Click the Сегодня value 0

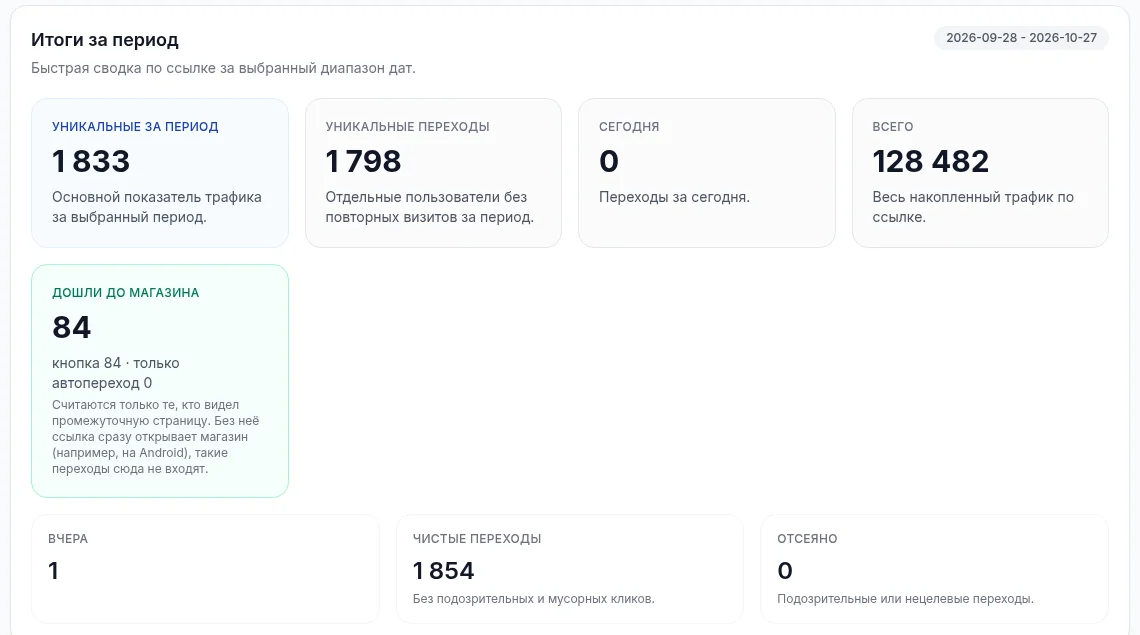coord(609,161)
